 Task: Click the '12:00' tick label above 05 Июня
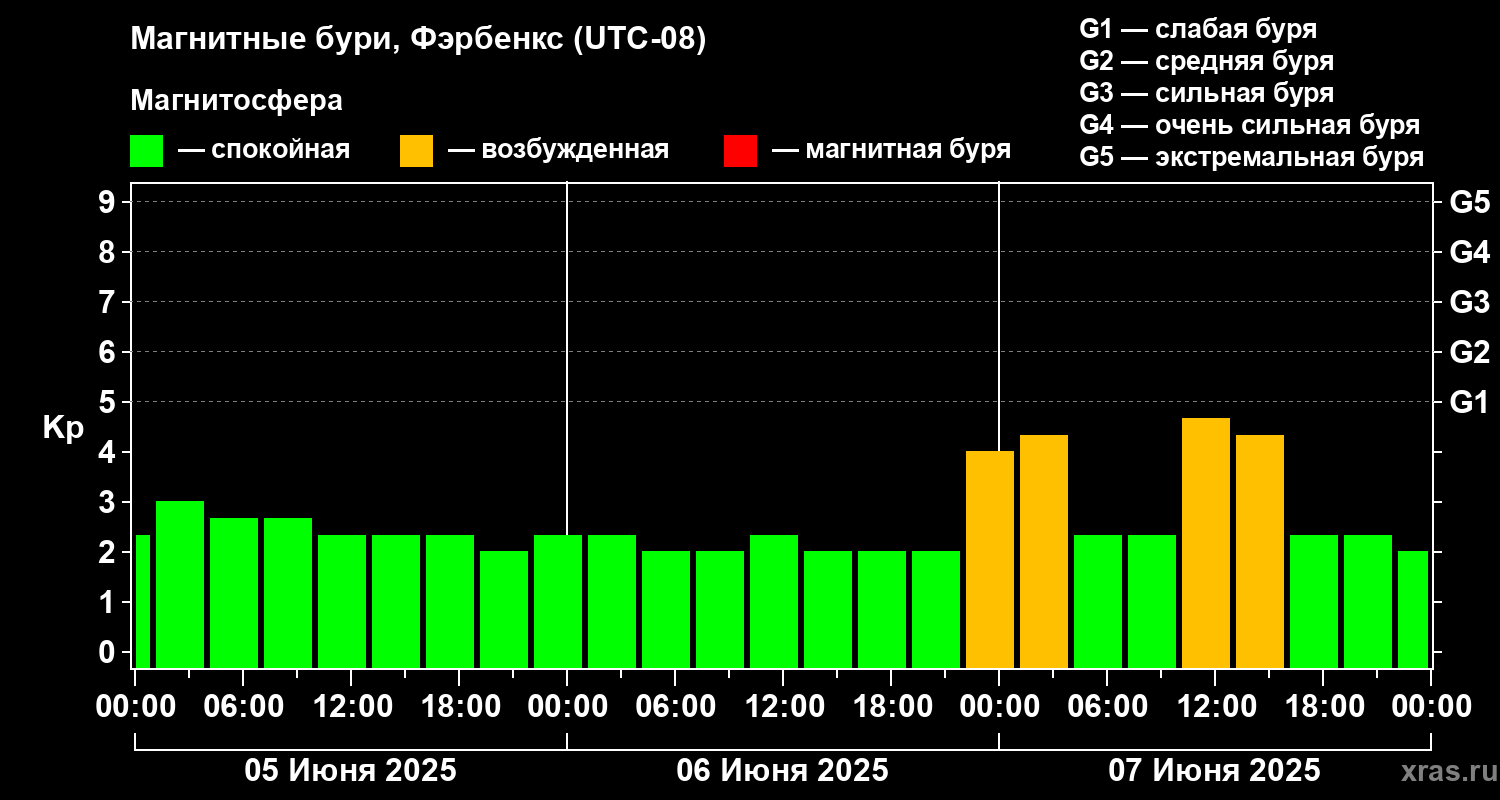[351, 707]
